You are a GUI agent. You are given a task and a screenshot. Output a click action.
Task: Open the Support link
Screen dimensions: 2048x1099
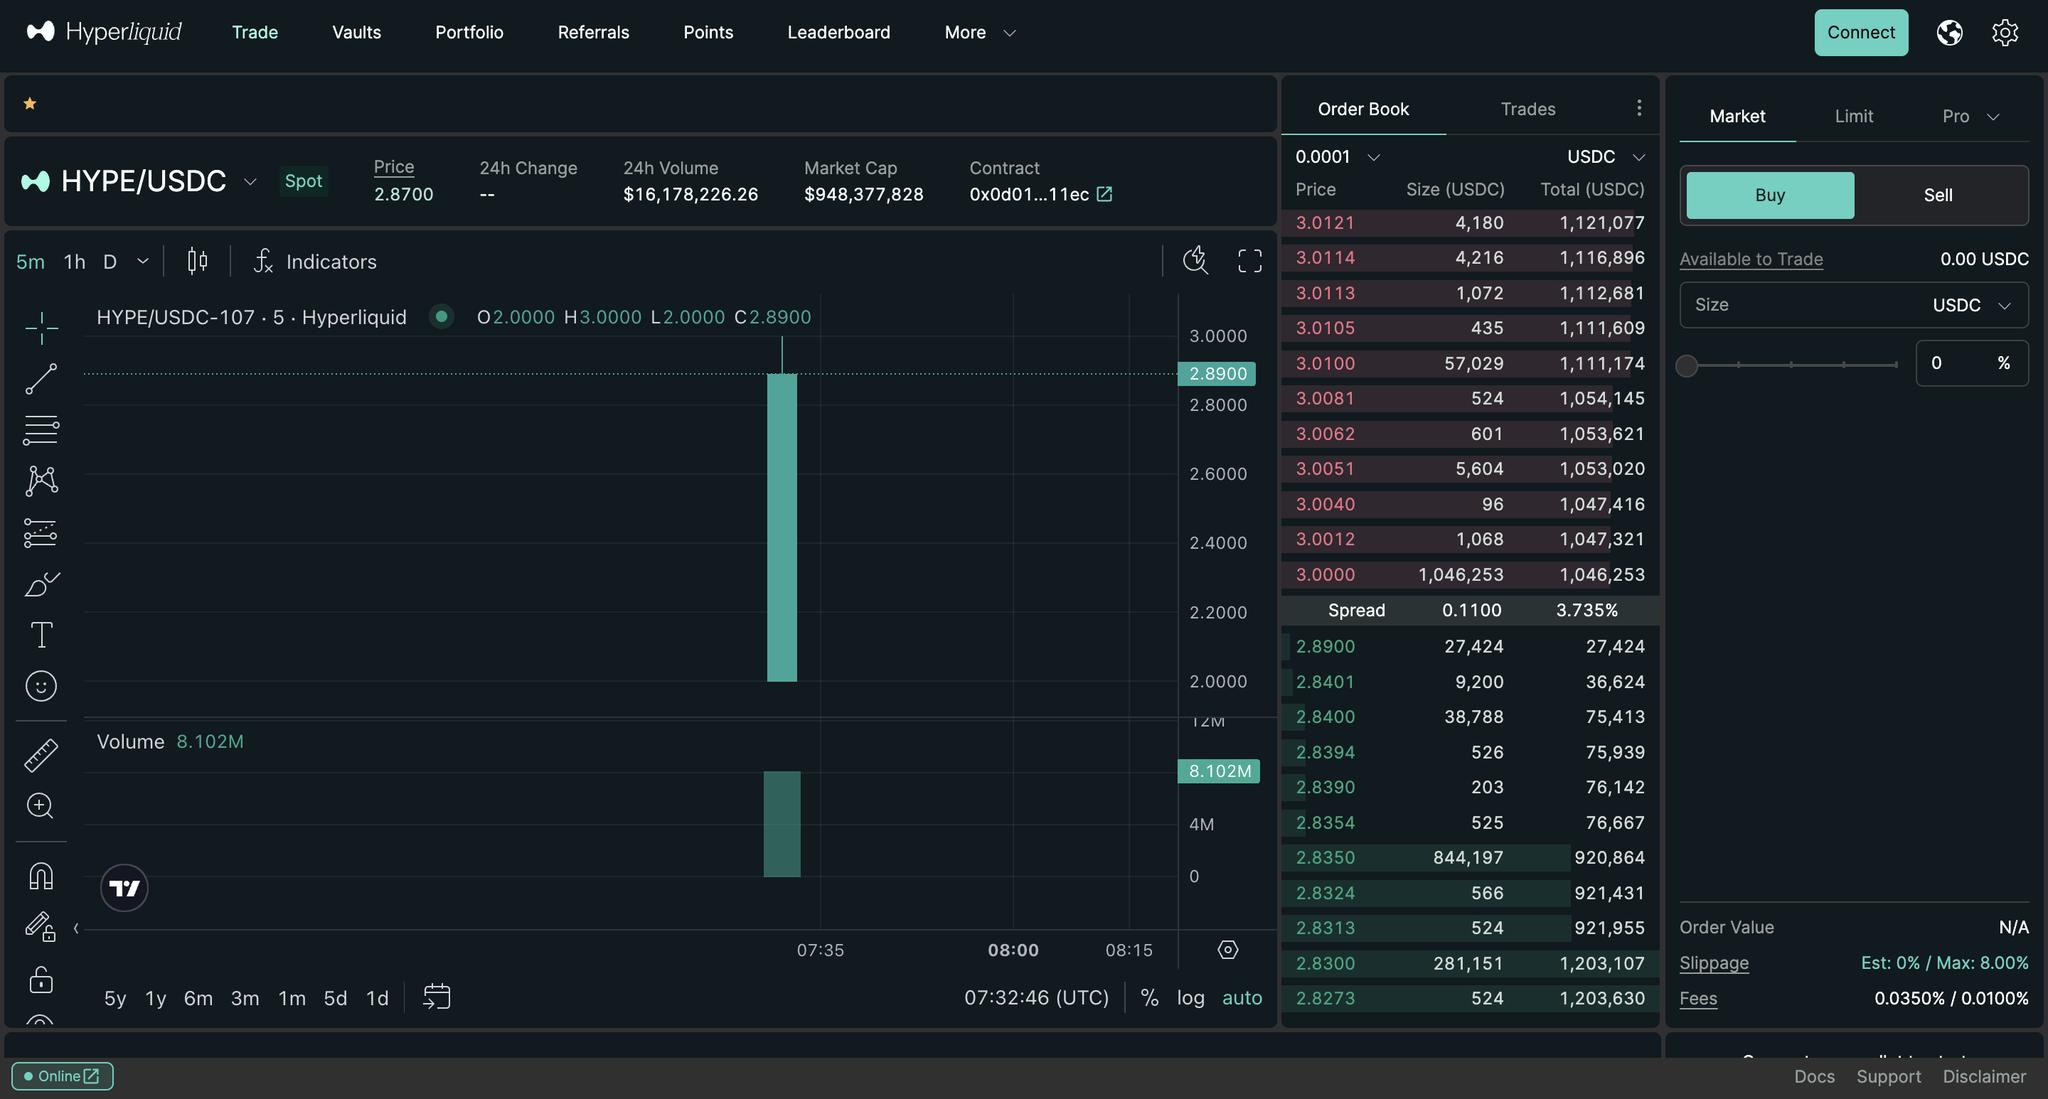1888,1076
